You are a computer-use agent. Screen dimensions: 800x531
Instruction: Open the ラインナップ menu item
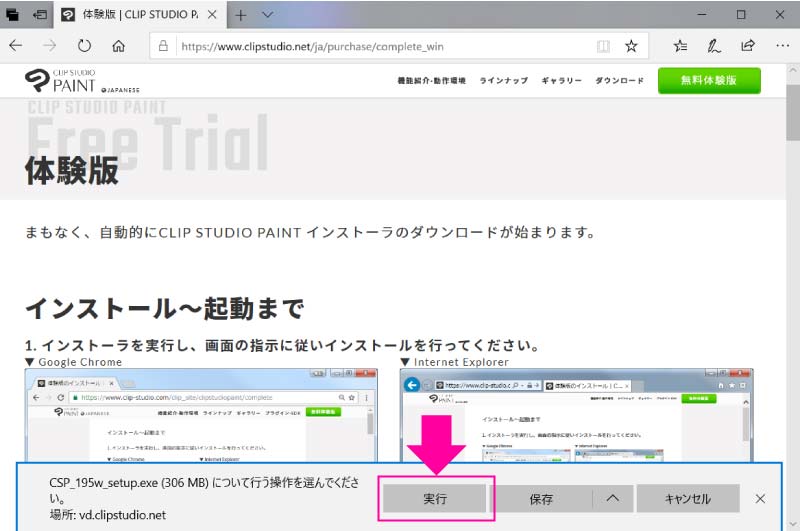pos(503,81)
